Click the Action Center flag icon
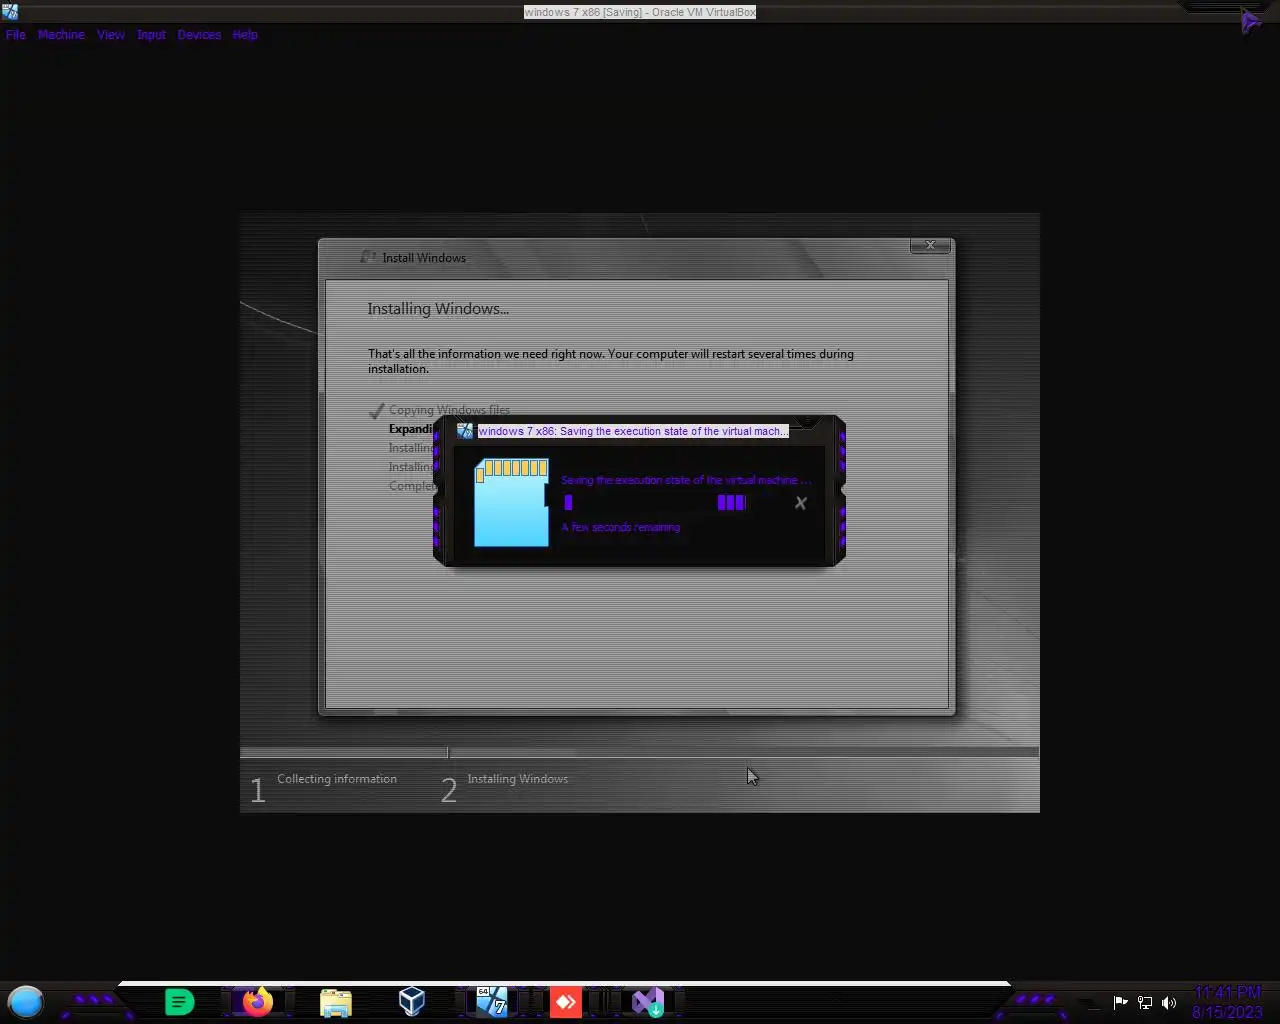The width and height of the screenshot is (1280, 1024). click(1120, 1003)
